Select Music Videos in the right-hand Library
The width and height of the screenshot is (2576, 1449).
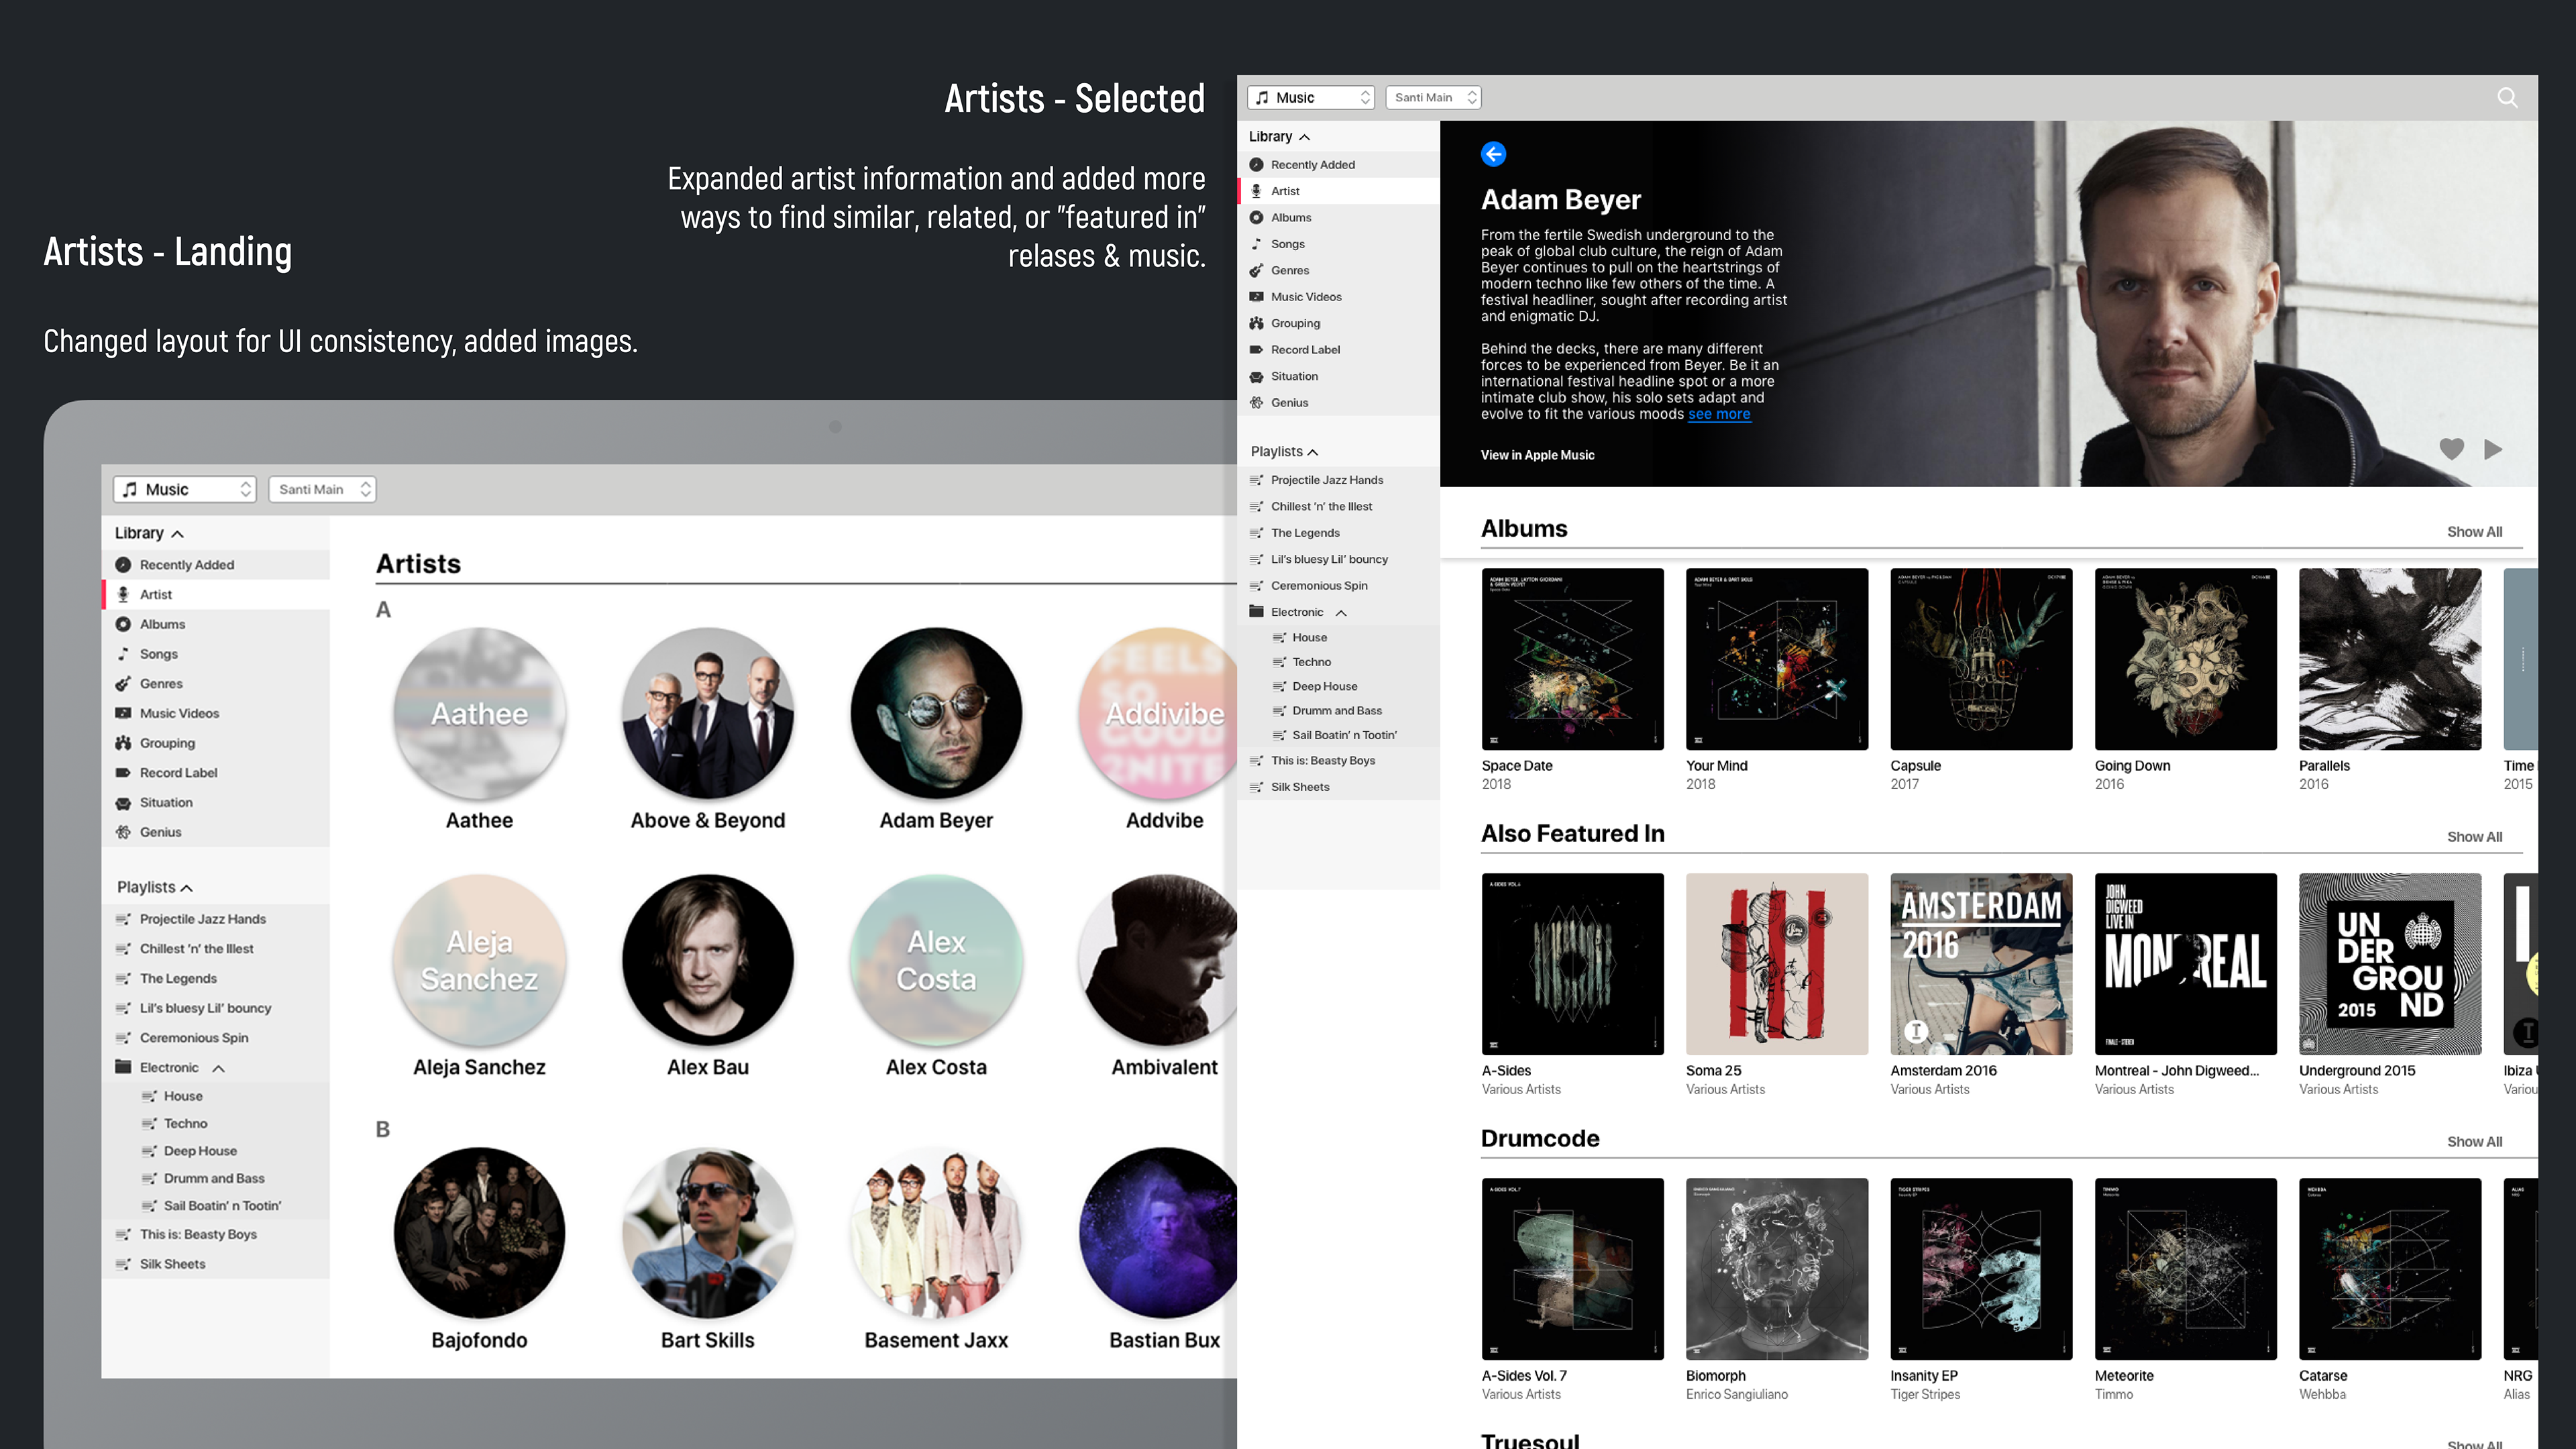[x=1305, y=297]
